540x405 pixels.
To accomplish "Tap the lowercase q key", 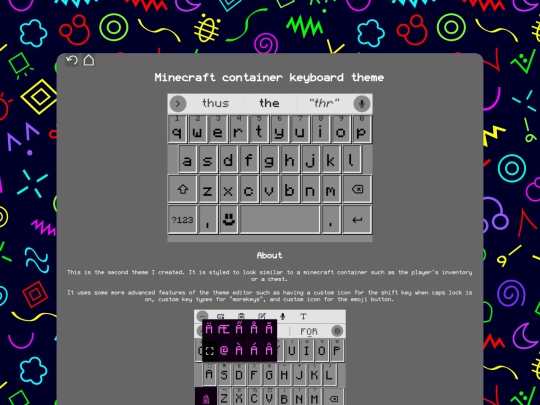I will pyautogui.click(x=177, y=129).
